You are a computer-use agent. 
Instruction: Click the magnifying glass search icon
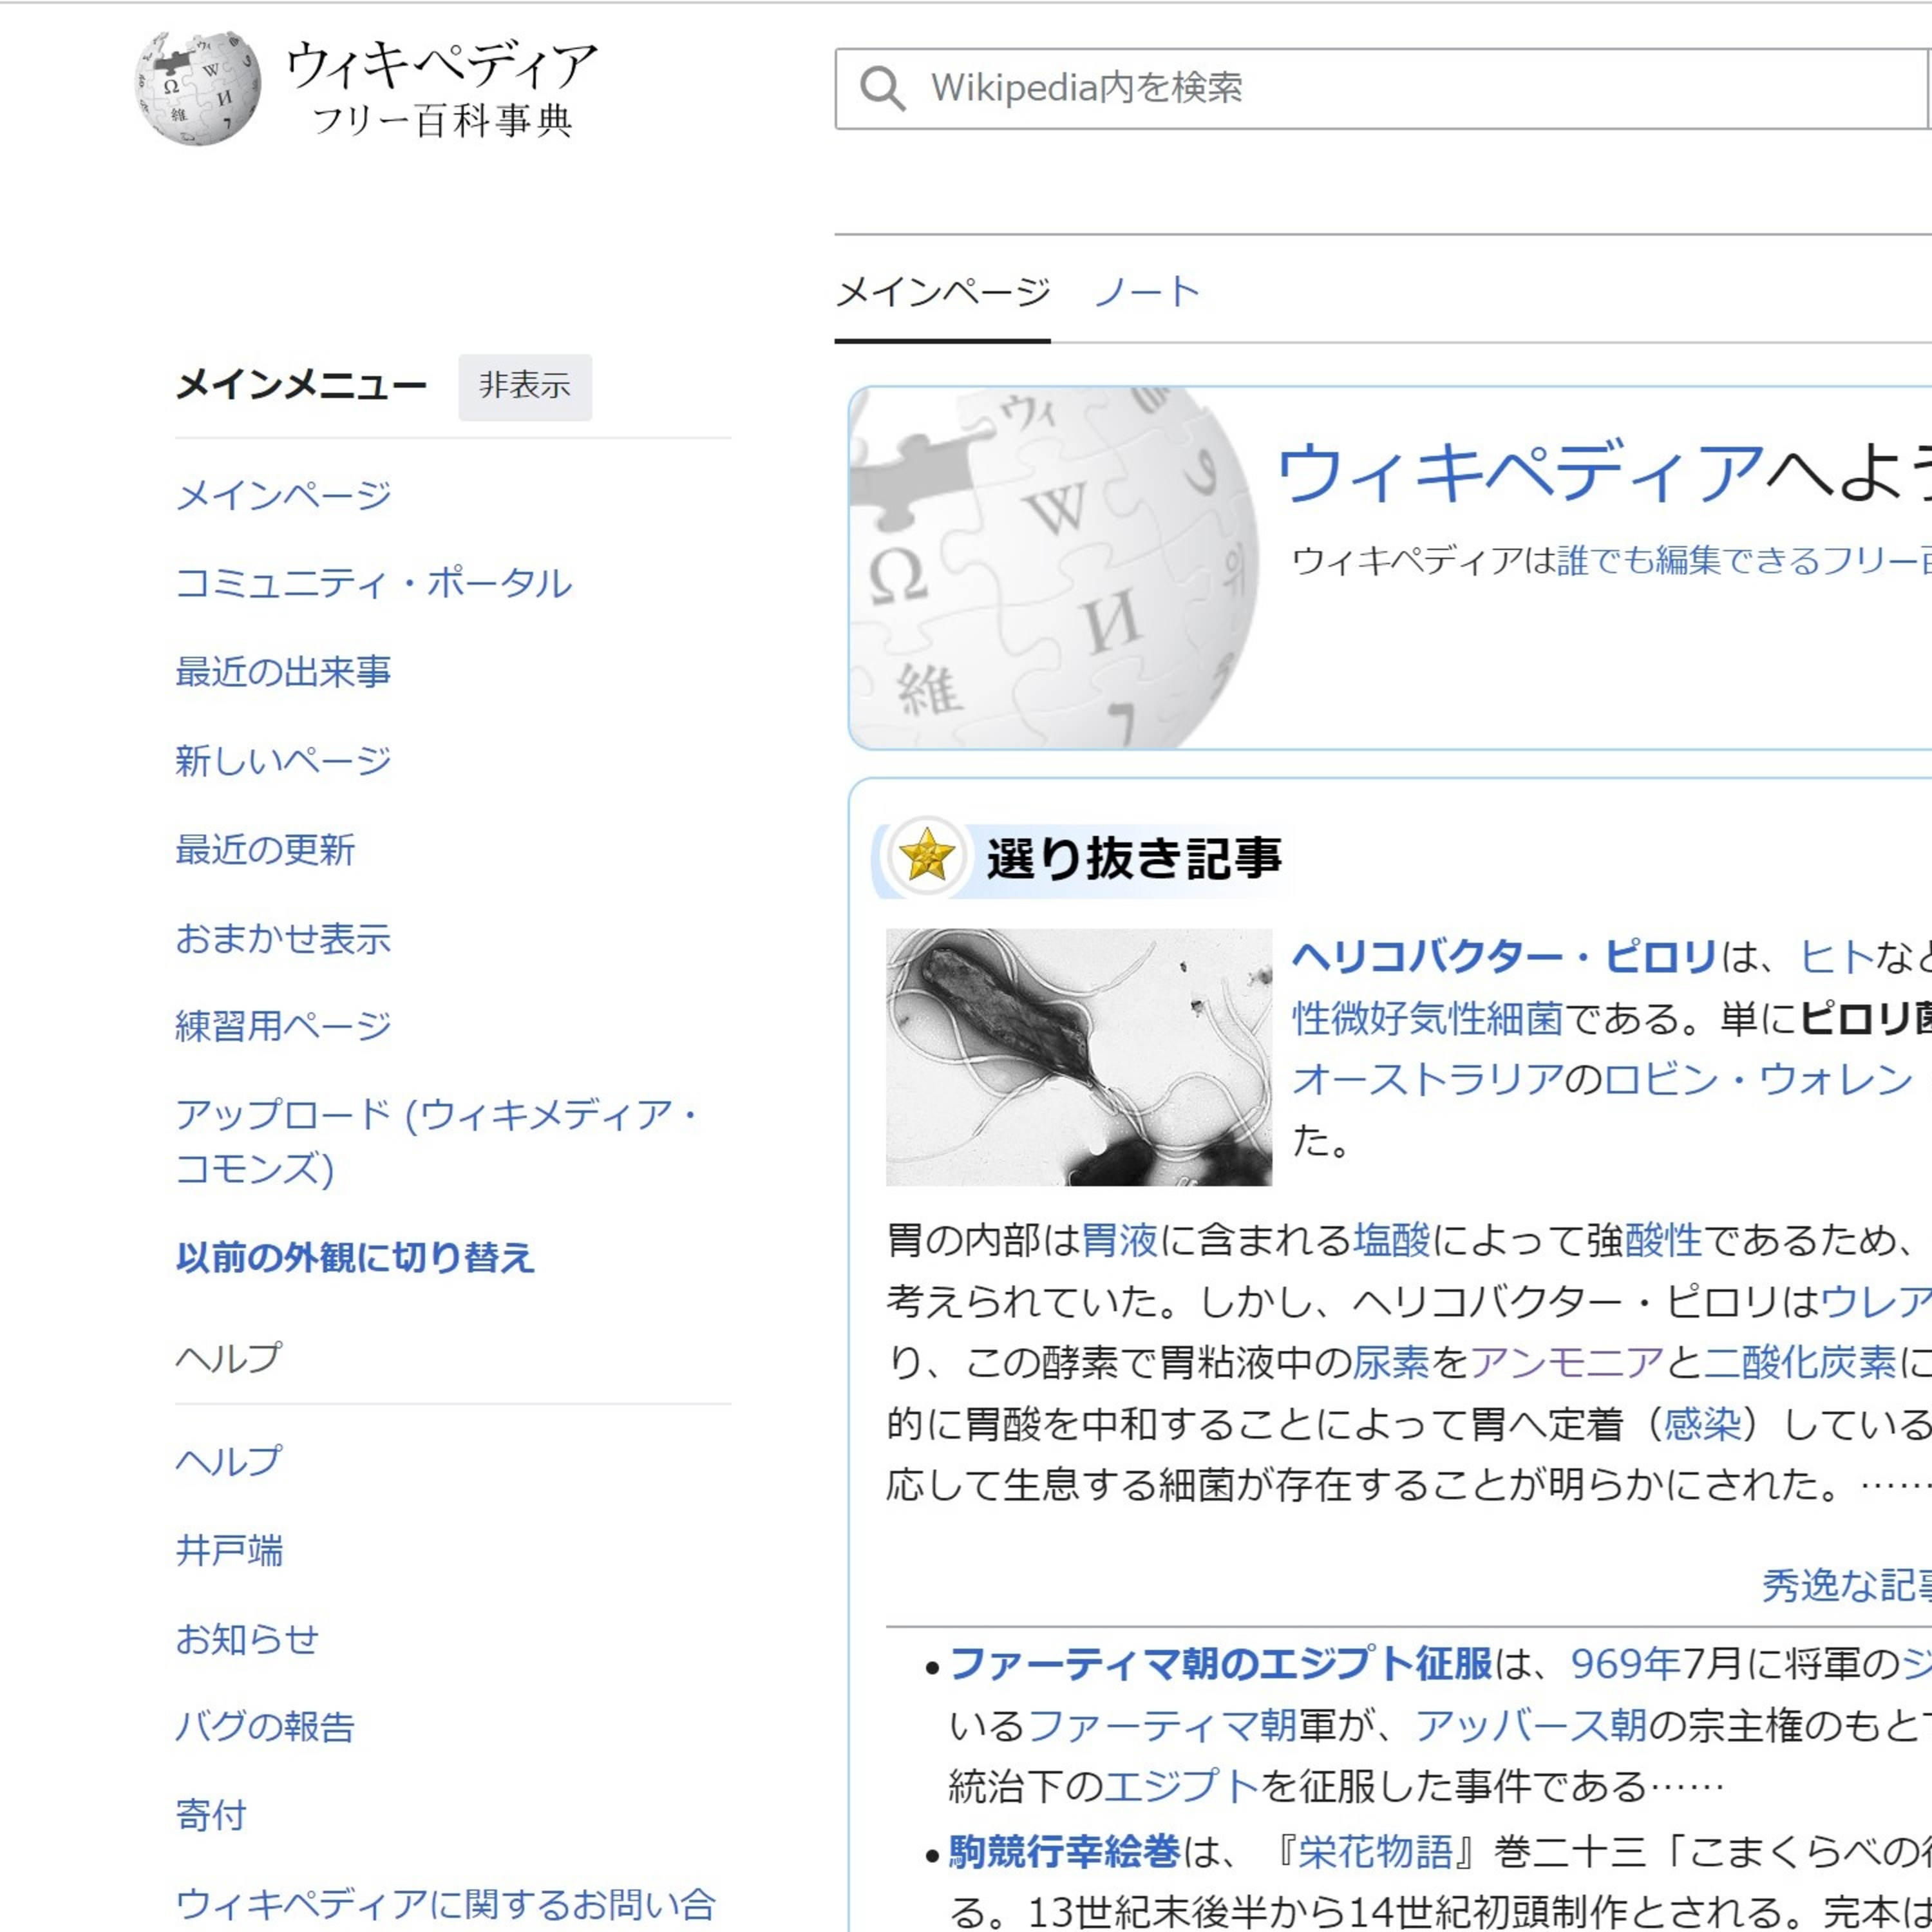click(882, 88)
